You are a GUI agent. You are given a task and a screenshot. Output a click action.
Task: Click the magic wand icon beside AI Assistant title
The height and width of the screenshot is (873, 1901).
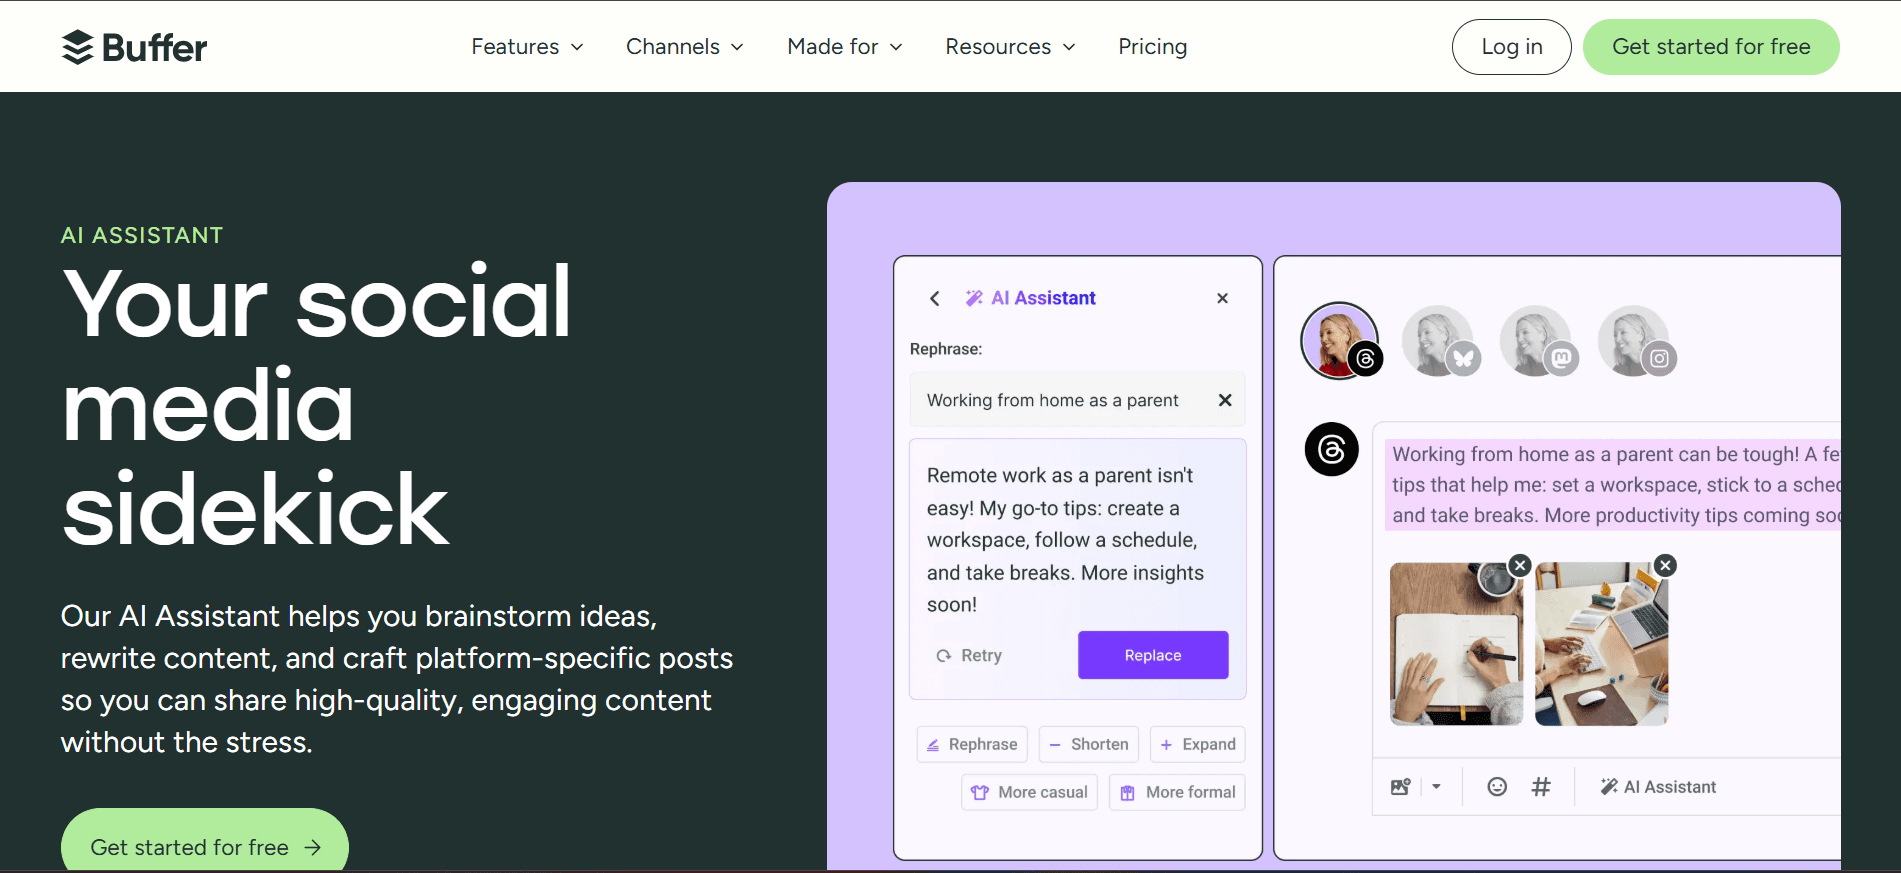tap(974, 298)
